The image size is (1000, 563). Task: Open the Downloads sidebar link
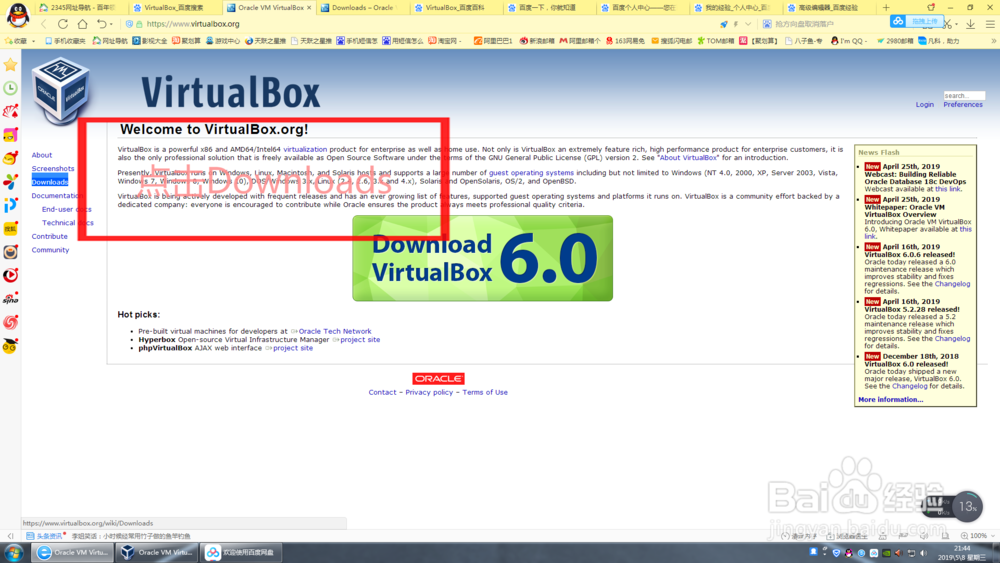tap(50, 182)
